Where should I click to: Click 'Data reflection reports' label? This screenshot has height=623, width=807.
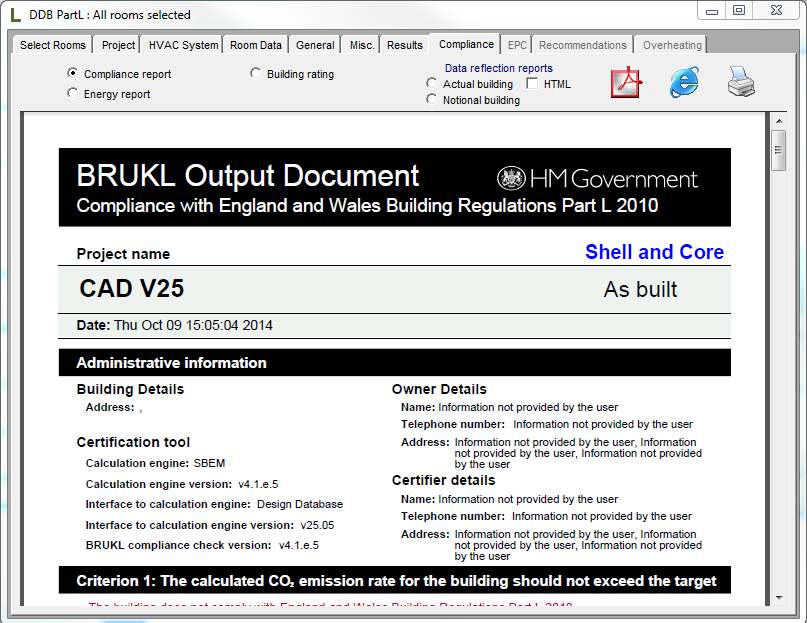[499, 68]
